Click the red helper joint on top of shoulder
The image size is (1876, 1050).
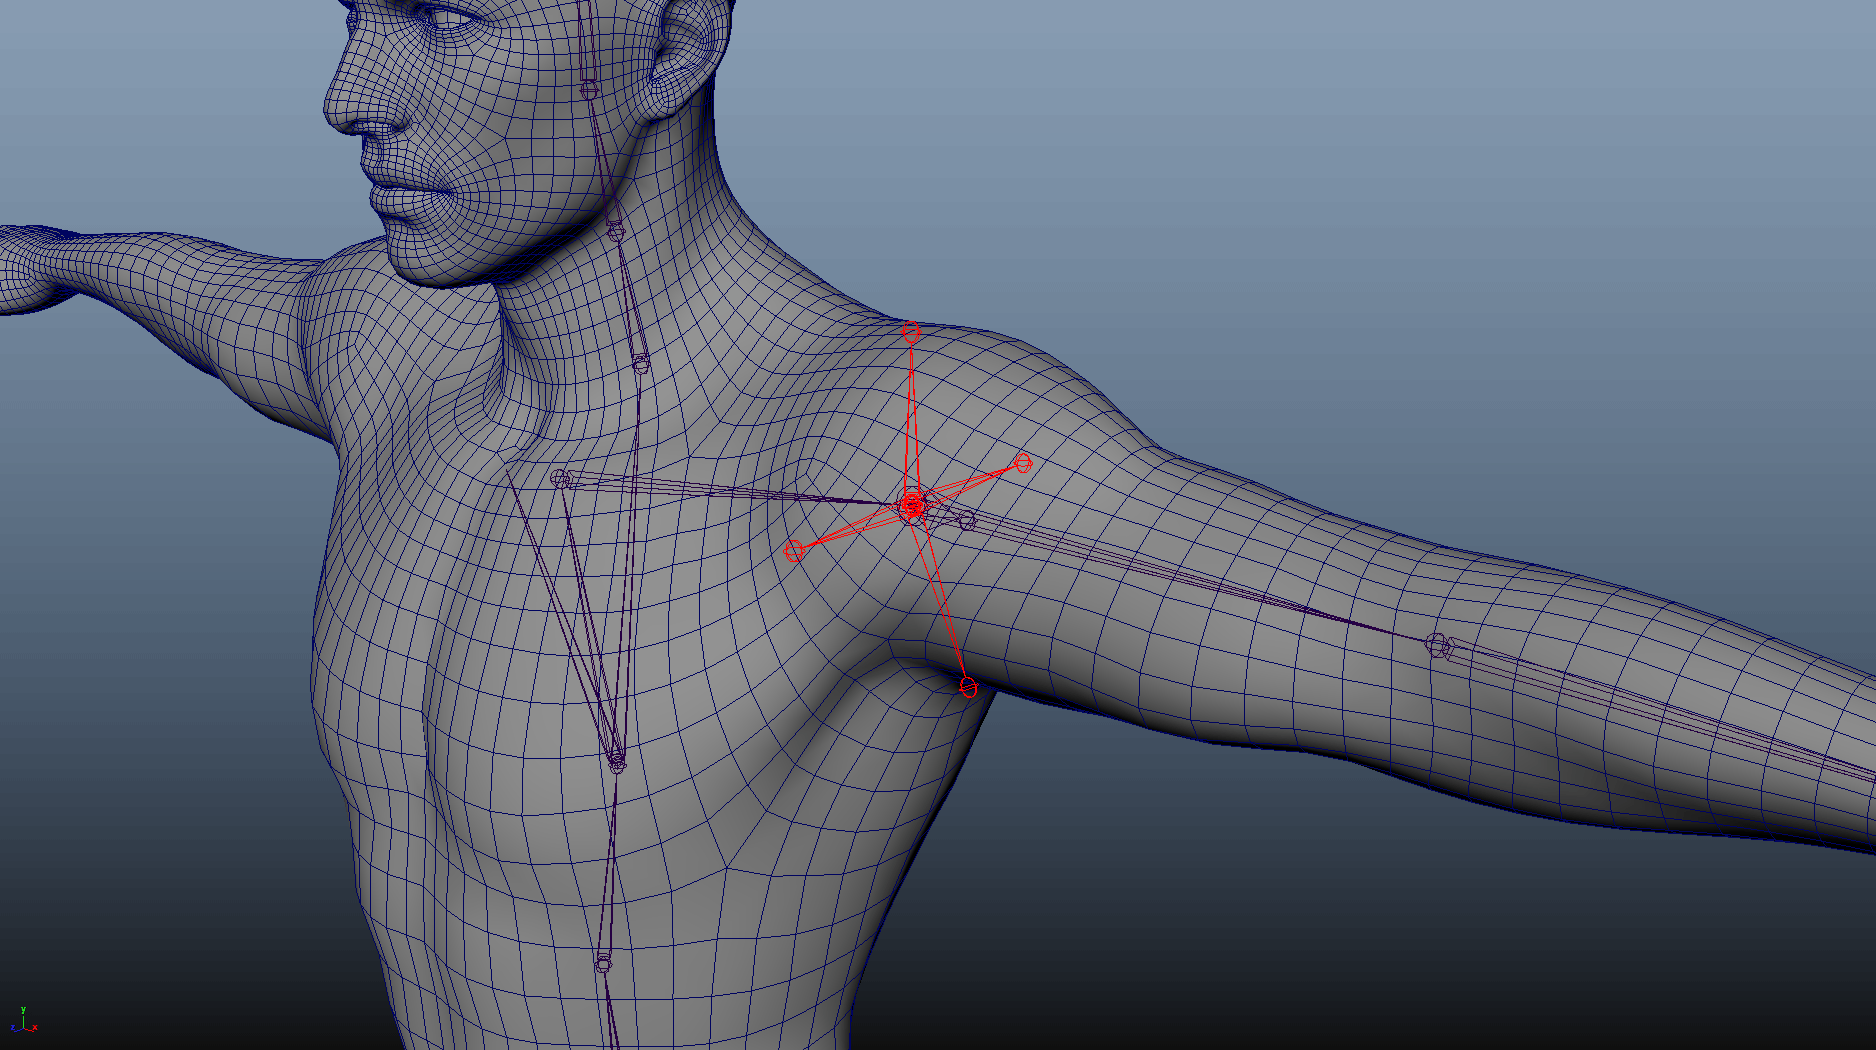pos(911,333)
